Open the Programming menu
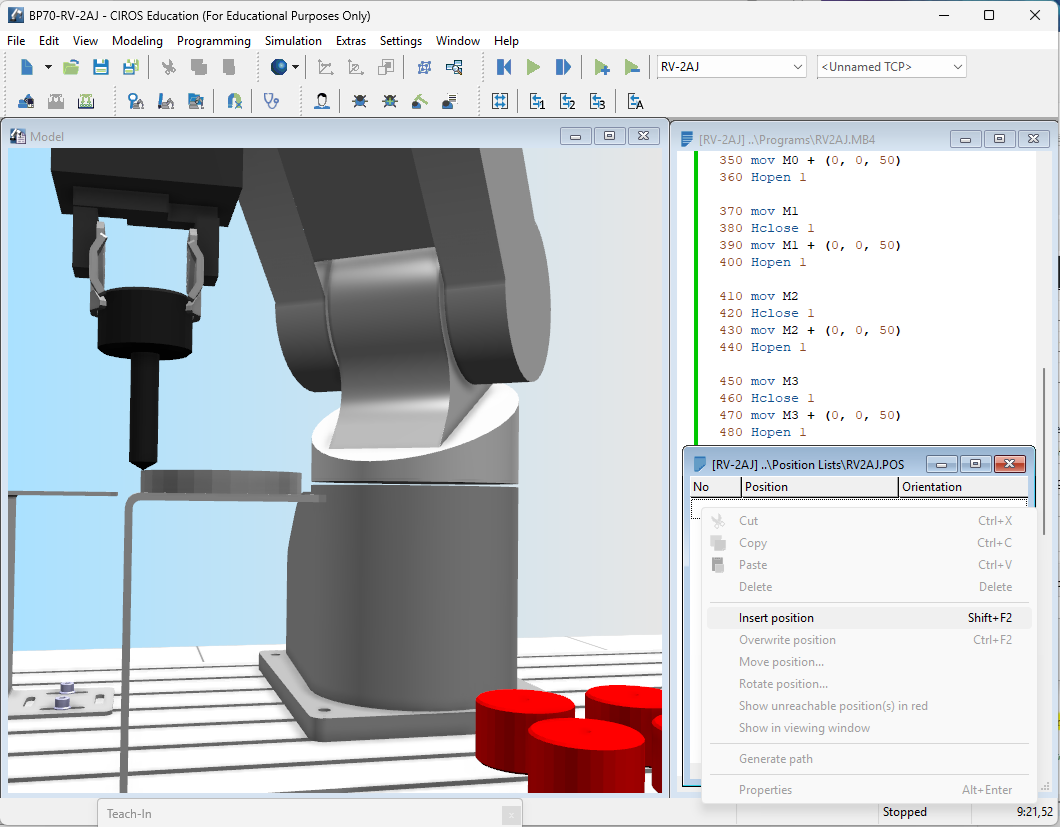This screenshot has width=1060, height=827. coord(214,41)
